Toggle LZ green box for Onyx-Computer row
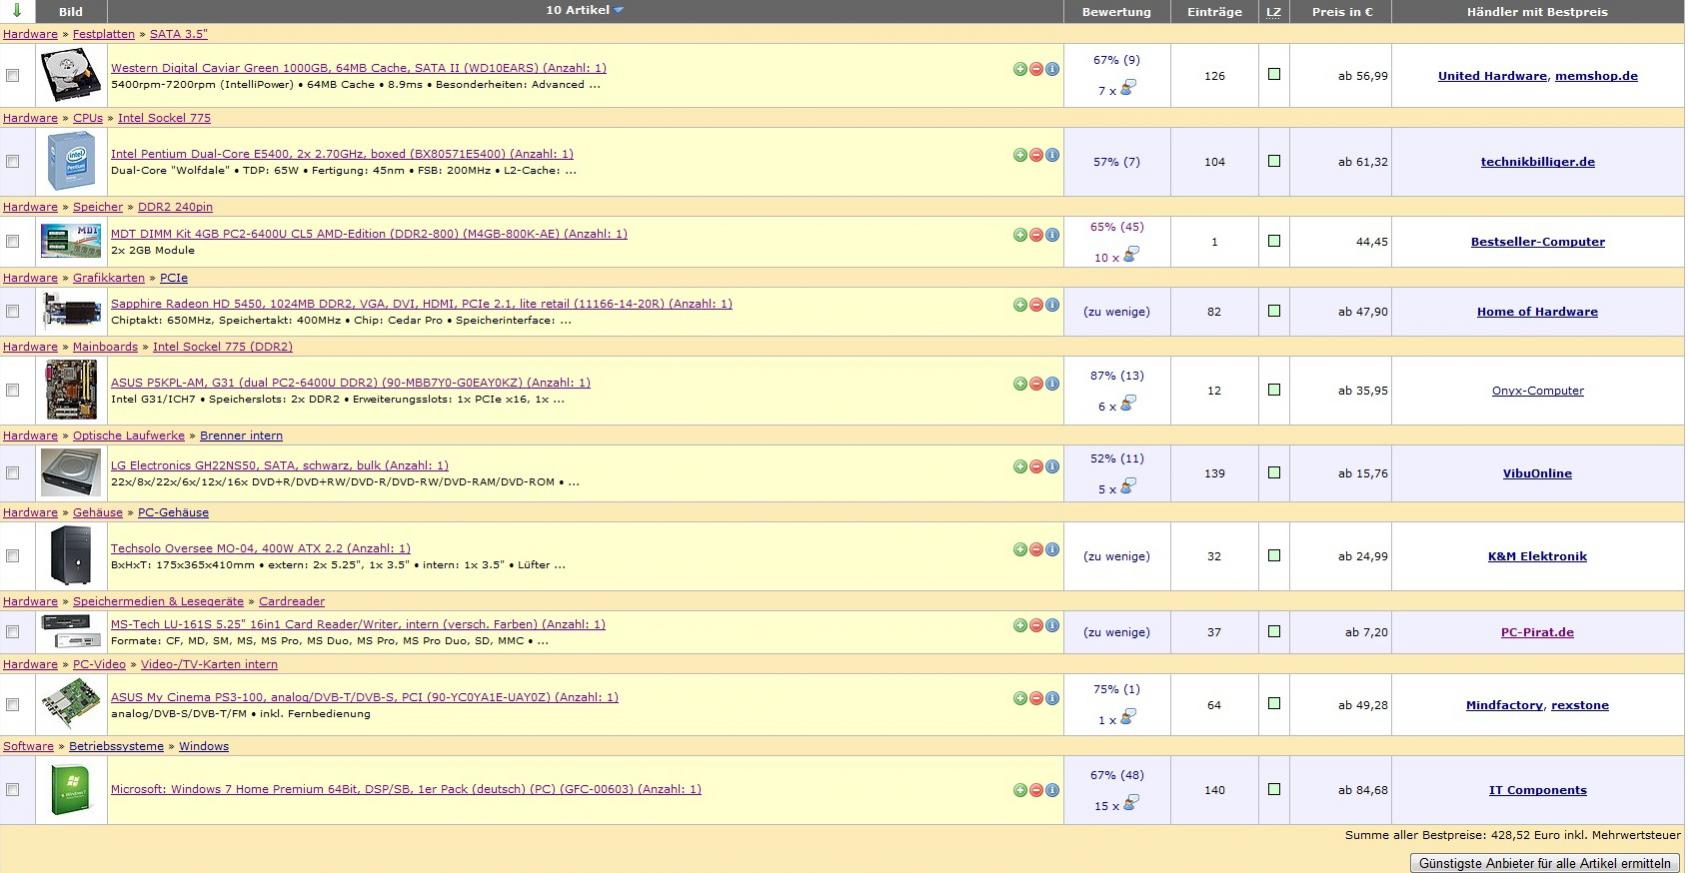The height and width of the screenshot is (873, 1688). point(1274,390)
